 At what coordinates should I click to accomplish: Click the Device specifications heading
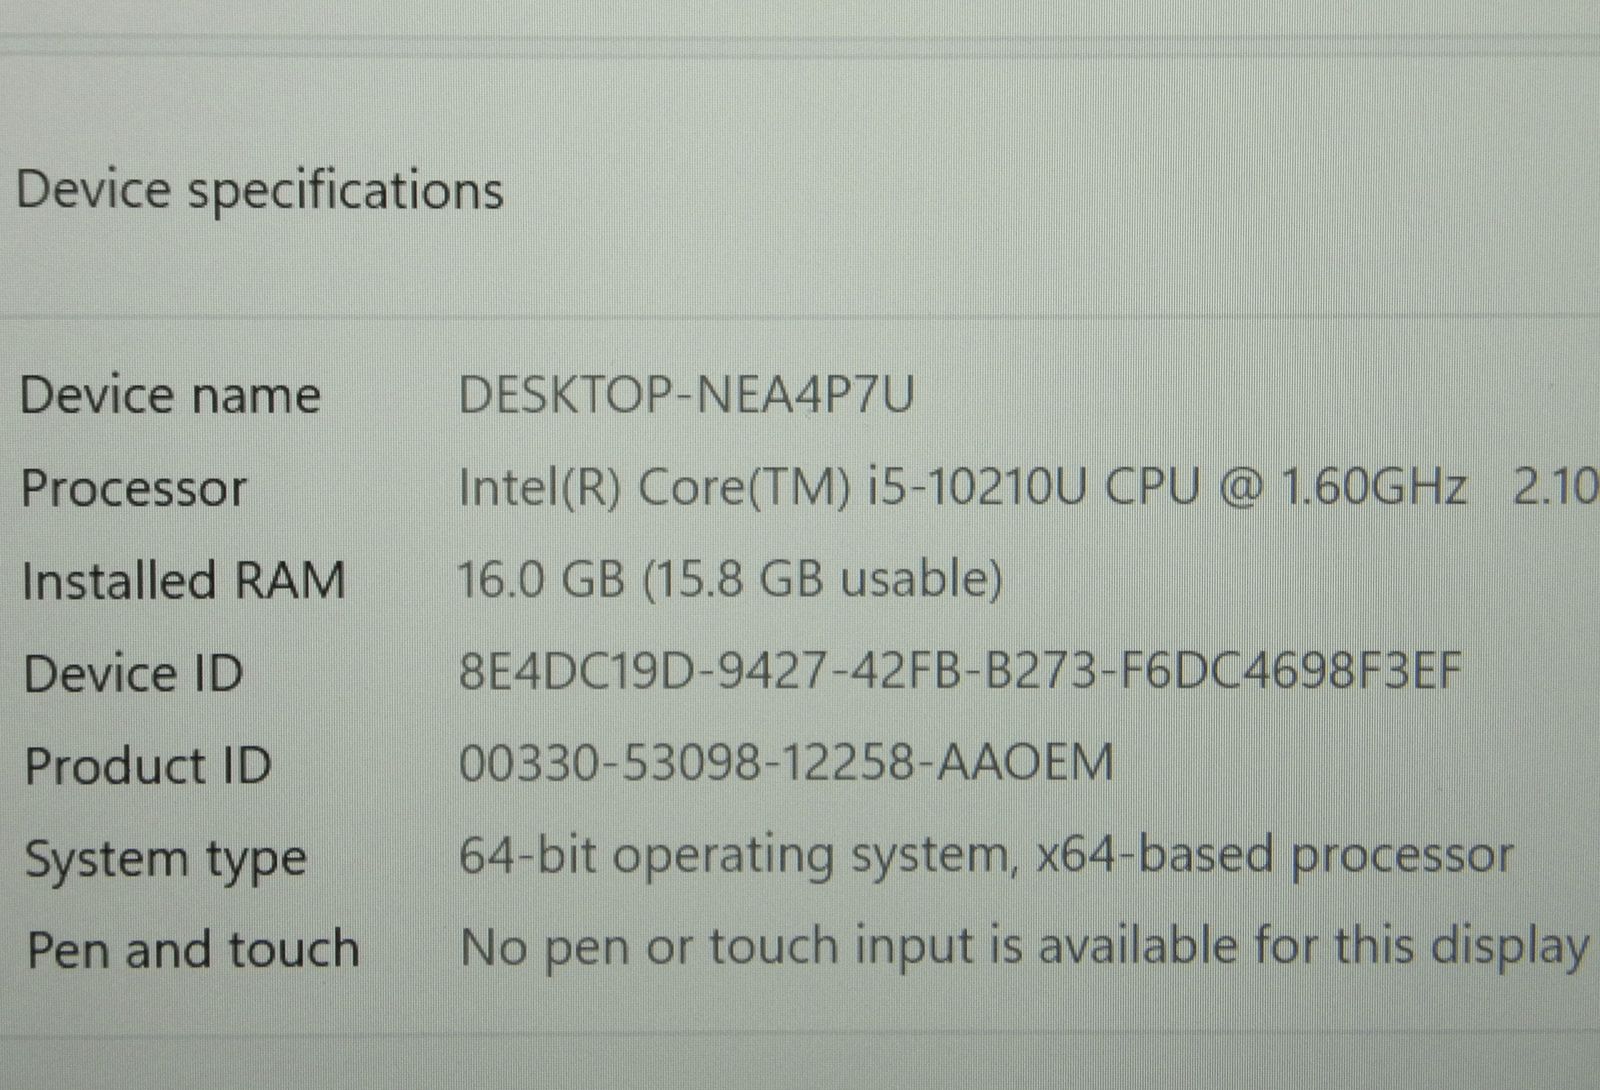[260, 190]
